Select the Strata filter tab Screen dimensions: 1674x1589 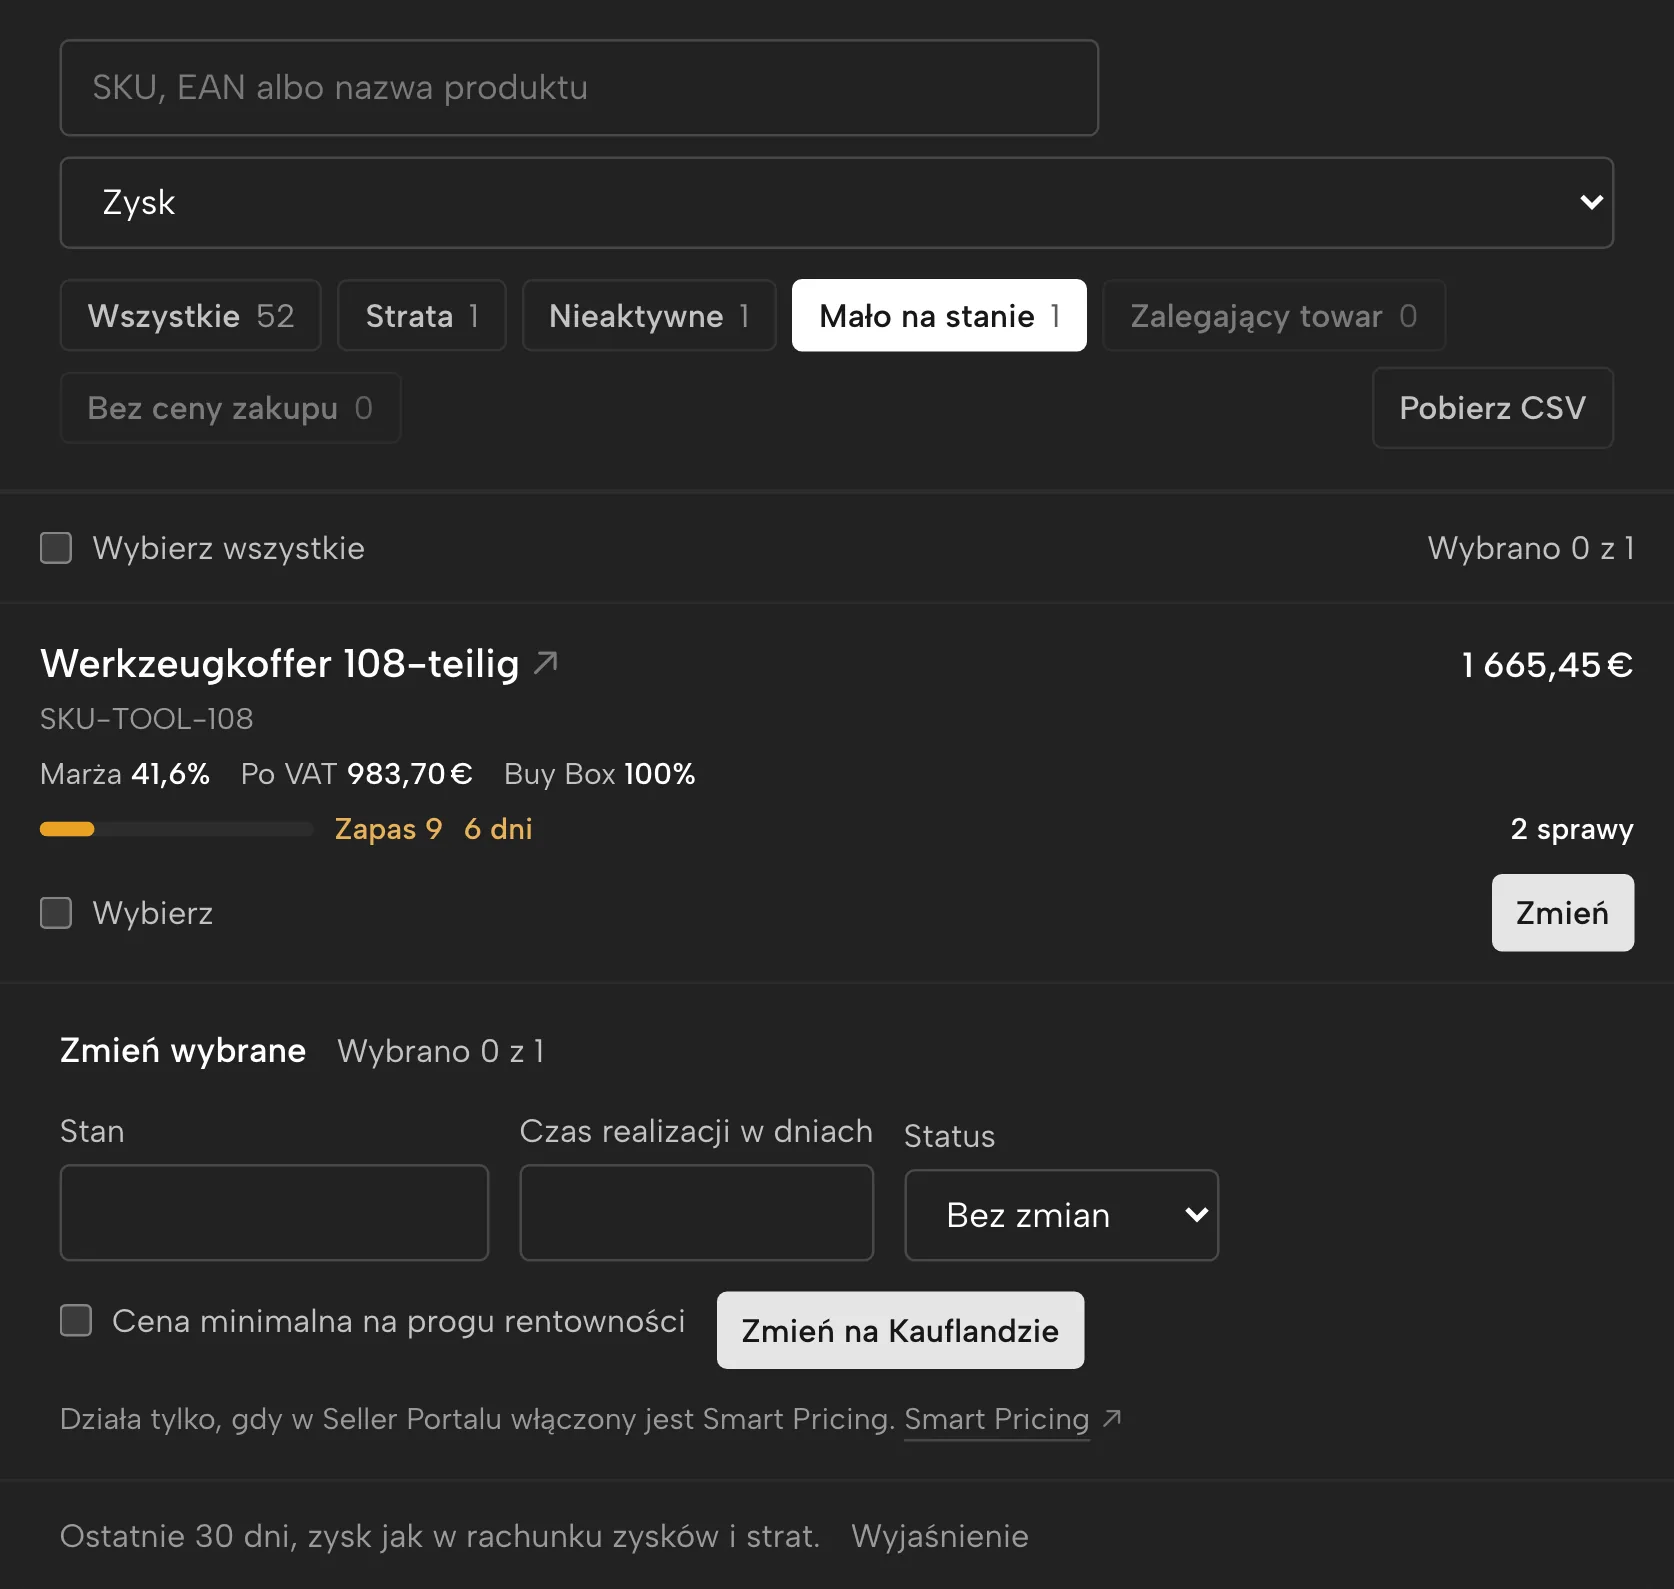coord(422,316)
